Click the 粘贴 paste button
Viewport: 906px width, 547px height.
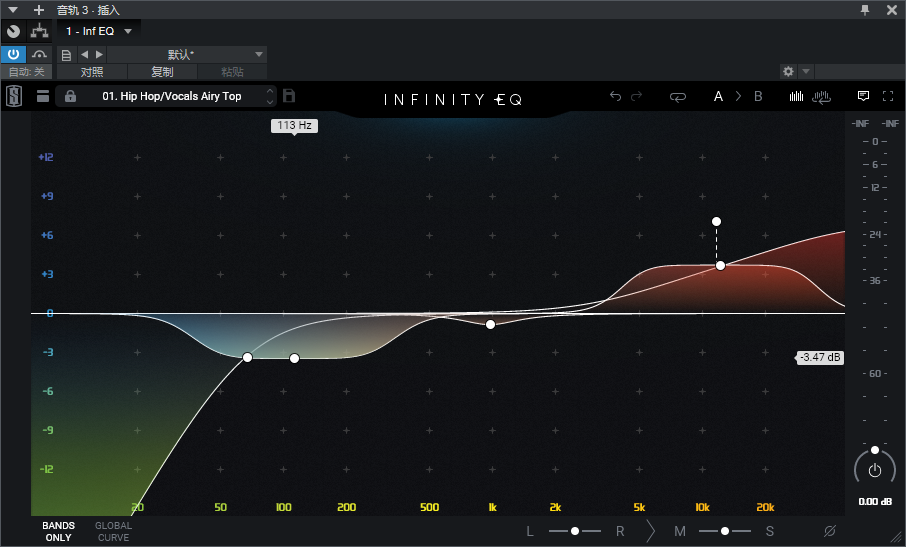(x=232, y=72)
